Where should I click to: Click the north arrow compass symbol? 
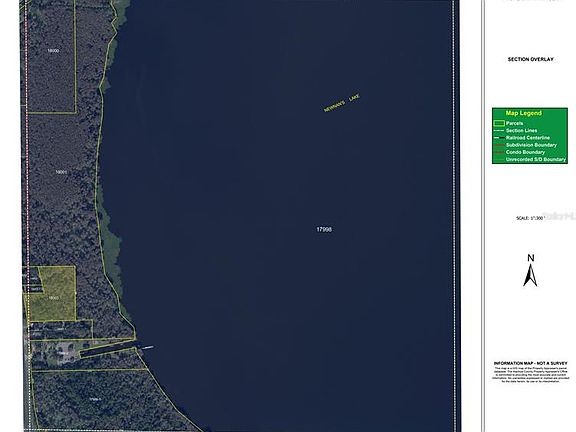(530, 276)
